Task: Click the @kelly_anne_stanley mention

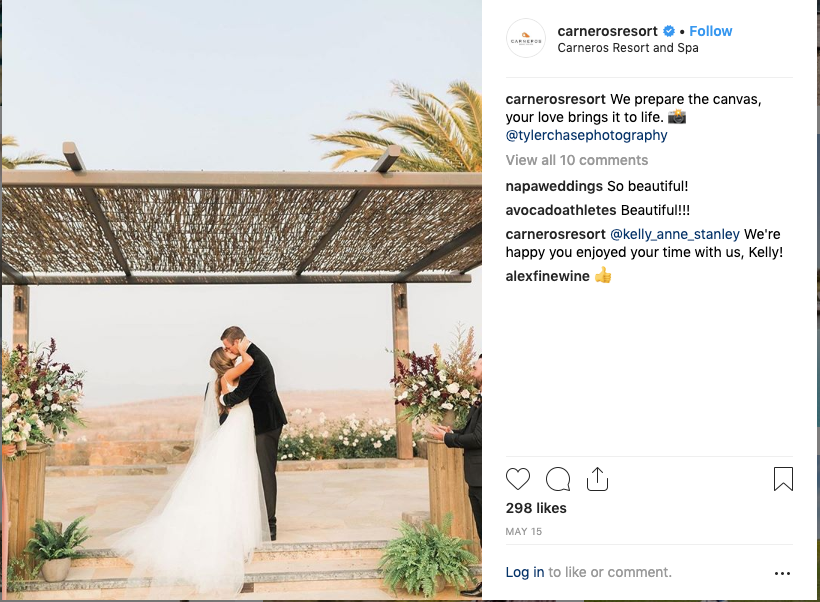Action: (x=675, y=234)
